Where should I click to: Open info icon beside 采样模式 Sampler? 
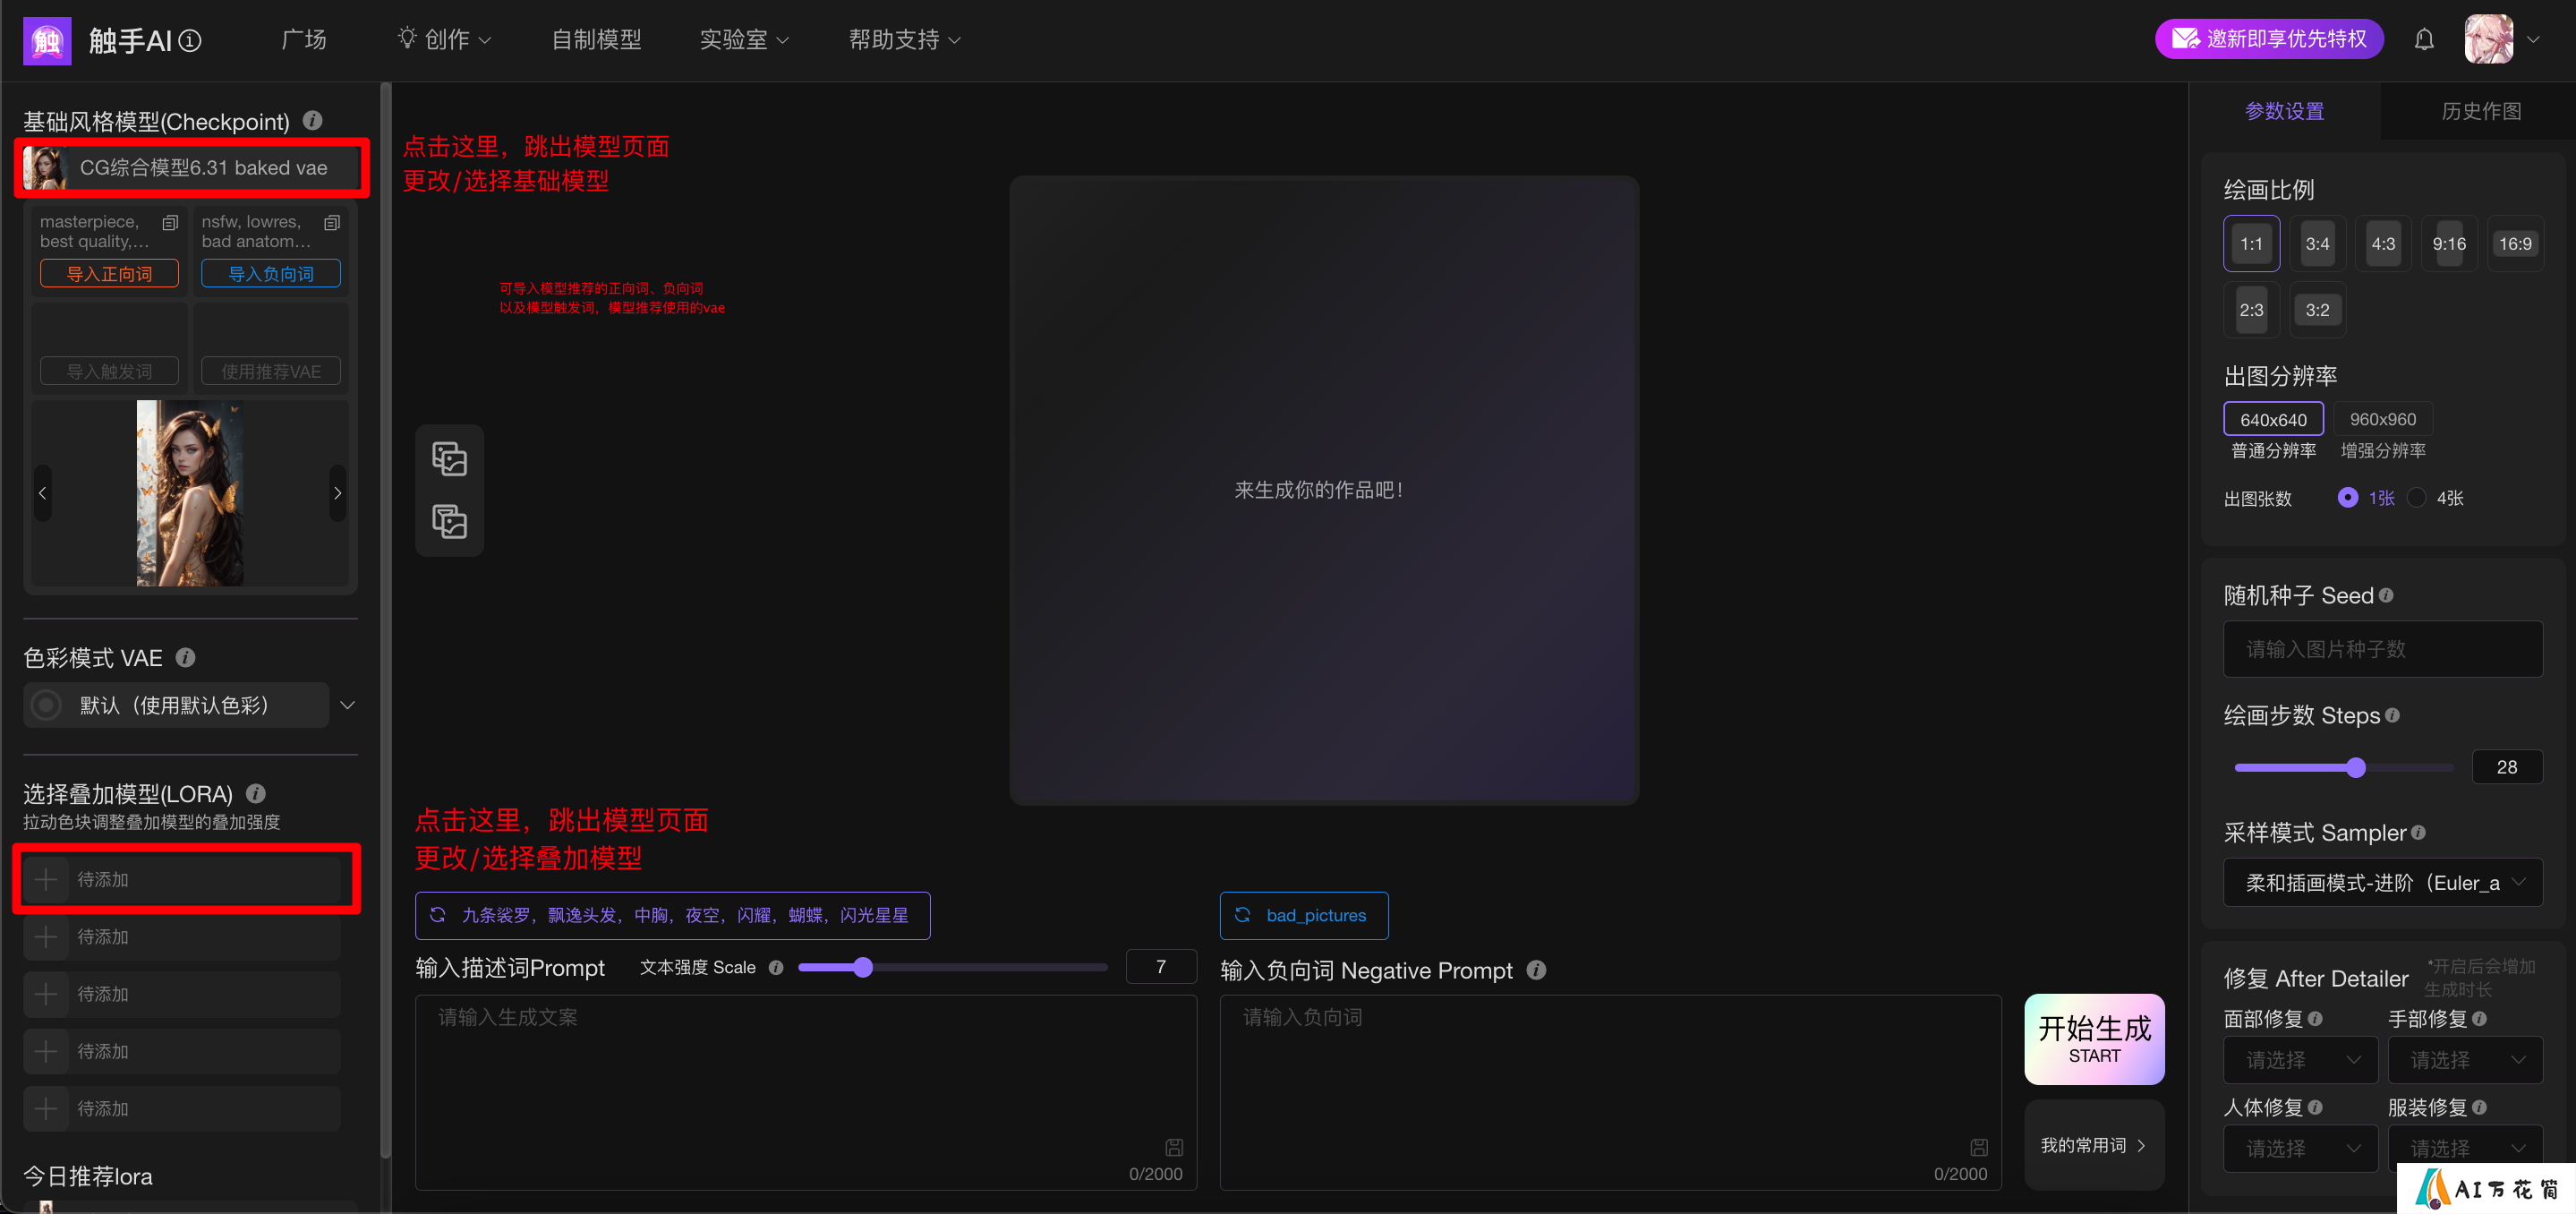pyautogui.click(x=2418, y=832)
